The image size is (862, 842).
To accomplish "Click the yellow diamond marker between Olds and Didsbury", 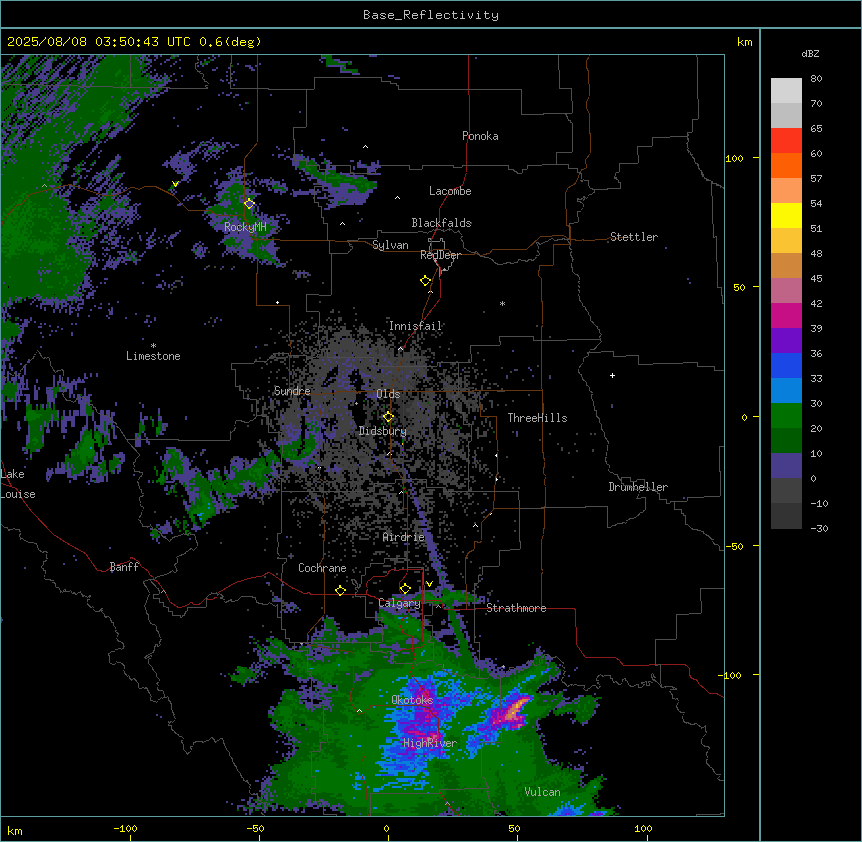I will pyautogui.click(x=388, y=417).
